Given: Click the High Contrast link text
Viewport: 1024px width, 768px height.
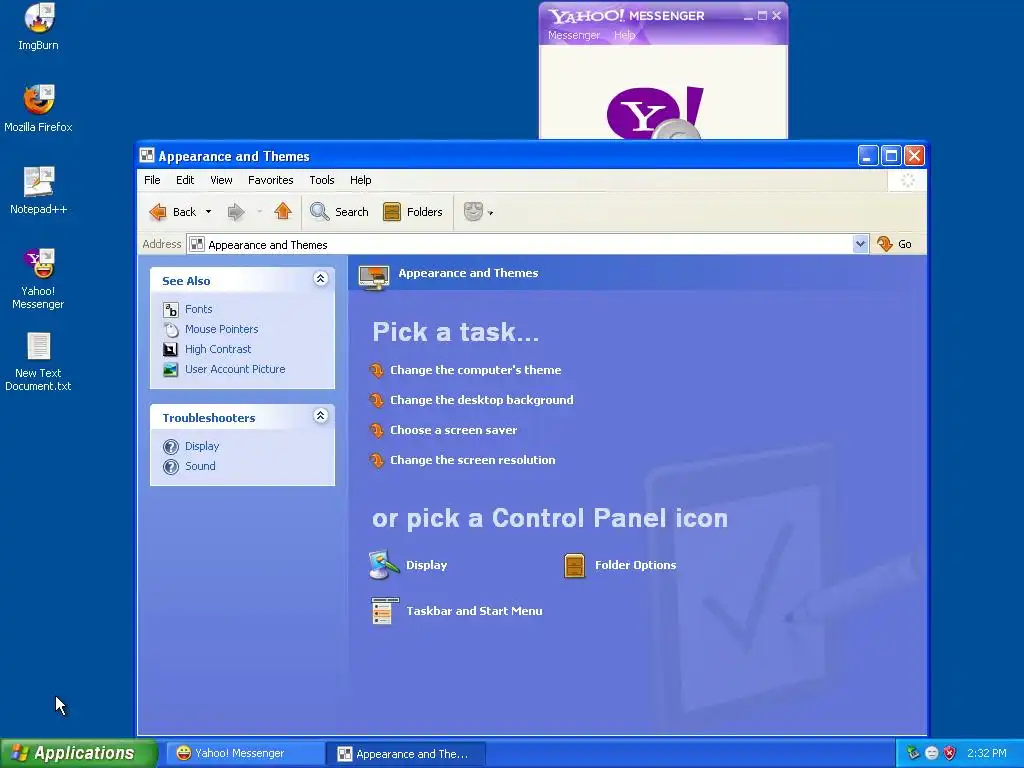Looking at the screenshot, I should [x=218, y=349].
